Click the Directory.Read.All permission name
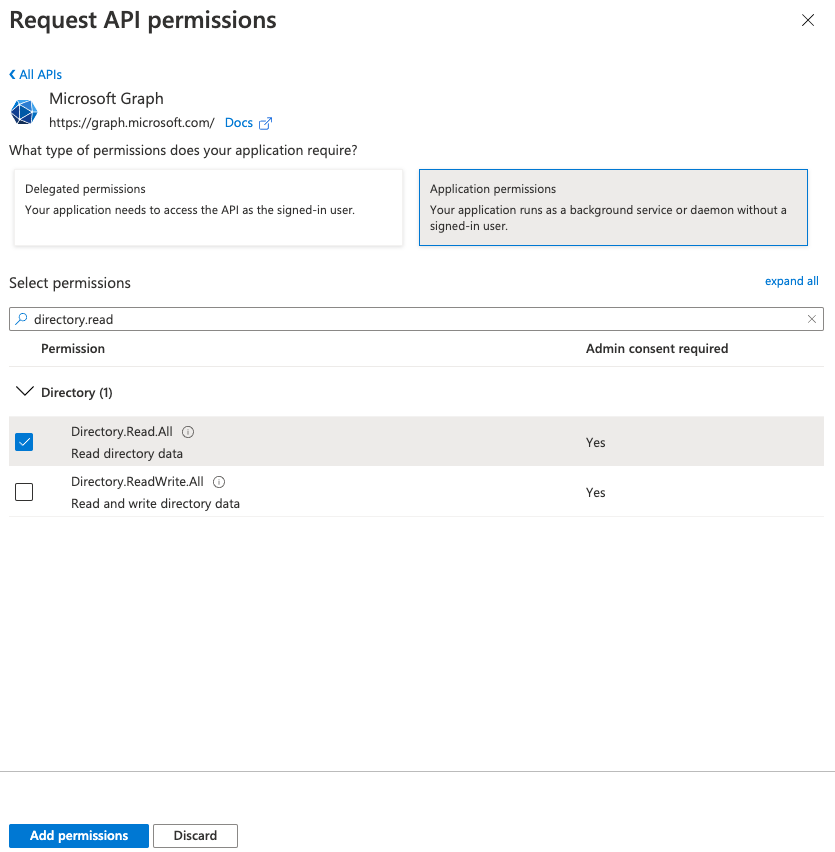The image size is (835, 852). [x=122, y=431]
